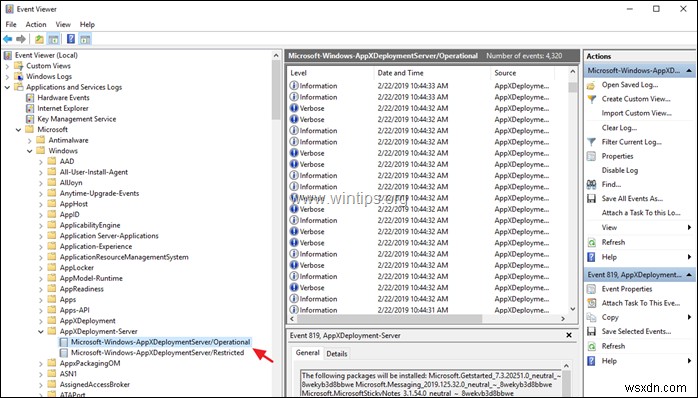698x398 pixels.
Task: Collapse the AppXDeployment-Server node
Action: [x=41, y=332]
